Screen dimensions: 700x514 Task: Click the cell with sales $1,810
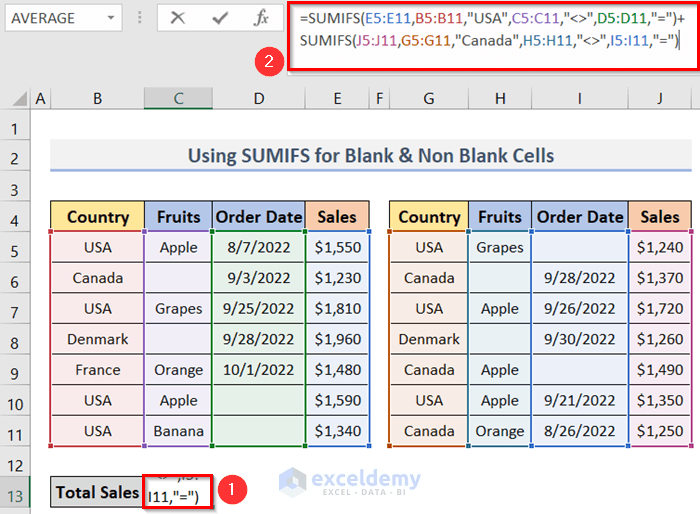point(338,308)
